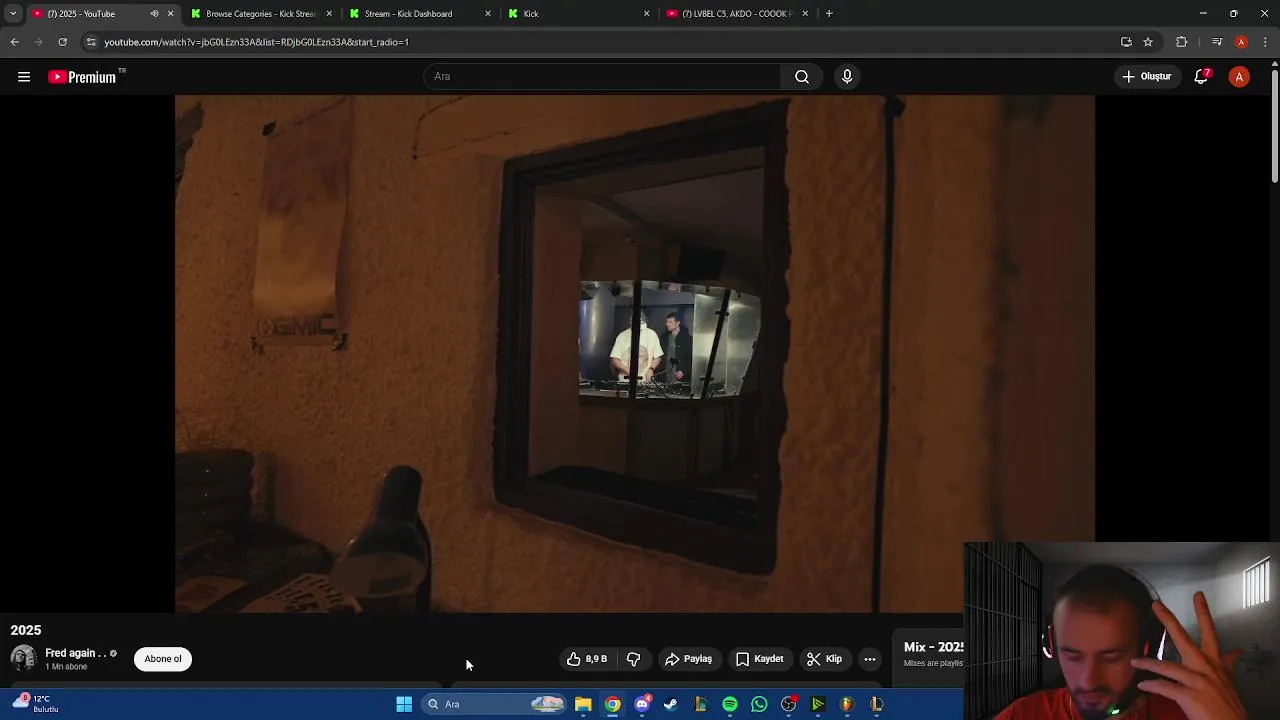Open OBS Studio from the taskbar
Screen dimensions: 1280x720
[789, 704]
